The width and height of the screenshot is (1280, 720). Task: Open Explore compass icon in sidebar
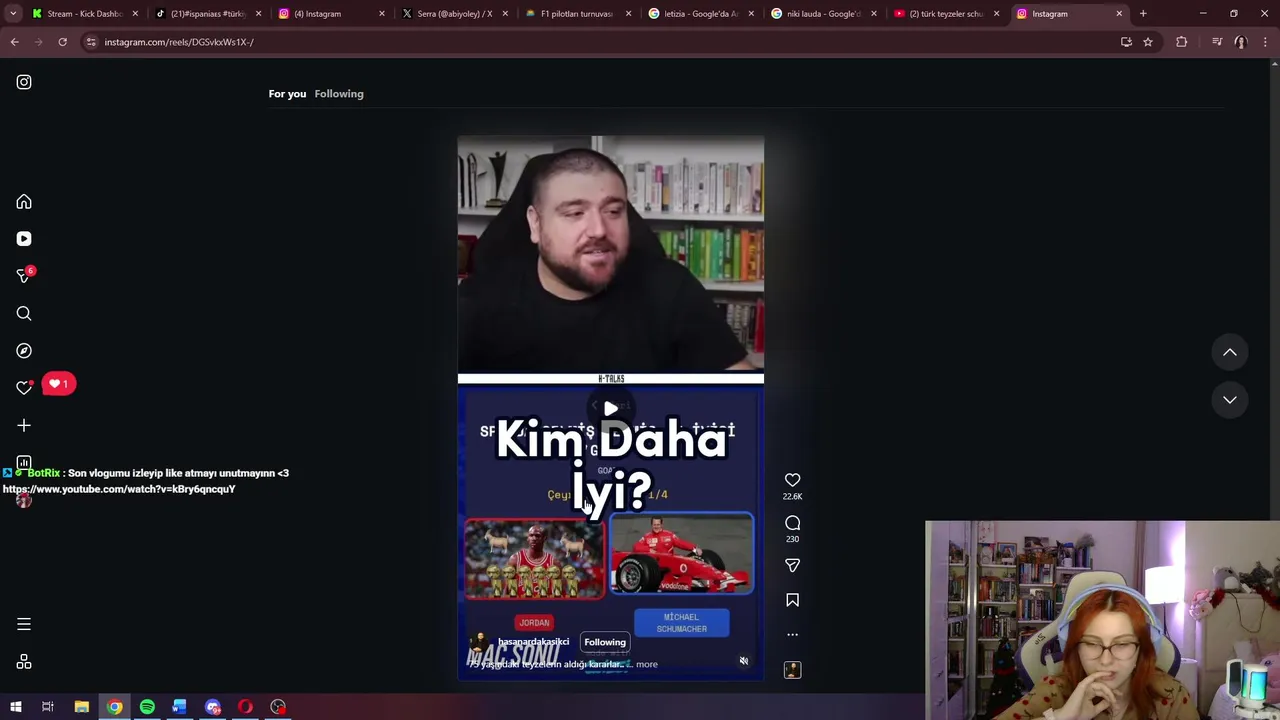click(24, 351)
